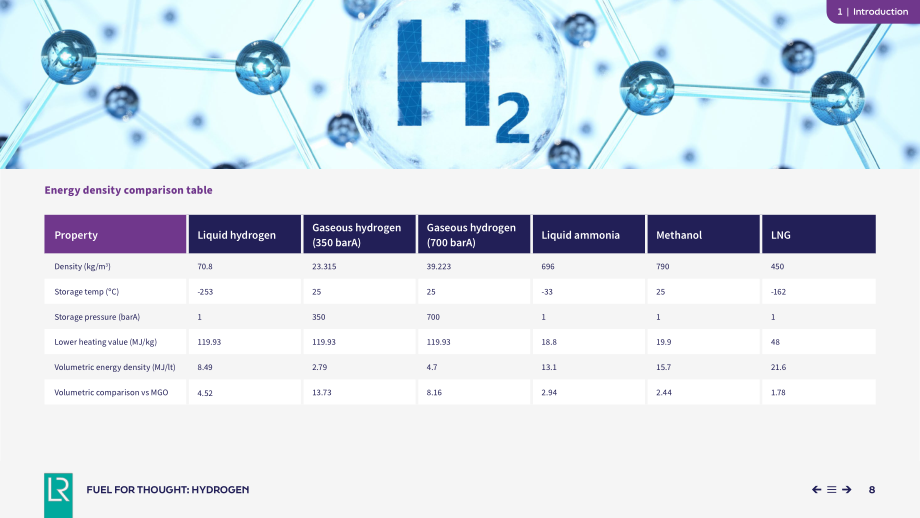The width and height of the screenshot is (920, 518).
Task: Click the LNG column header
Action: tap(818, 234)
